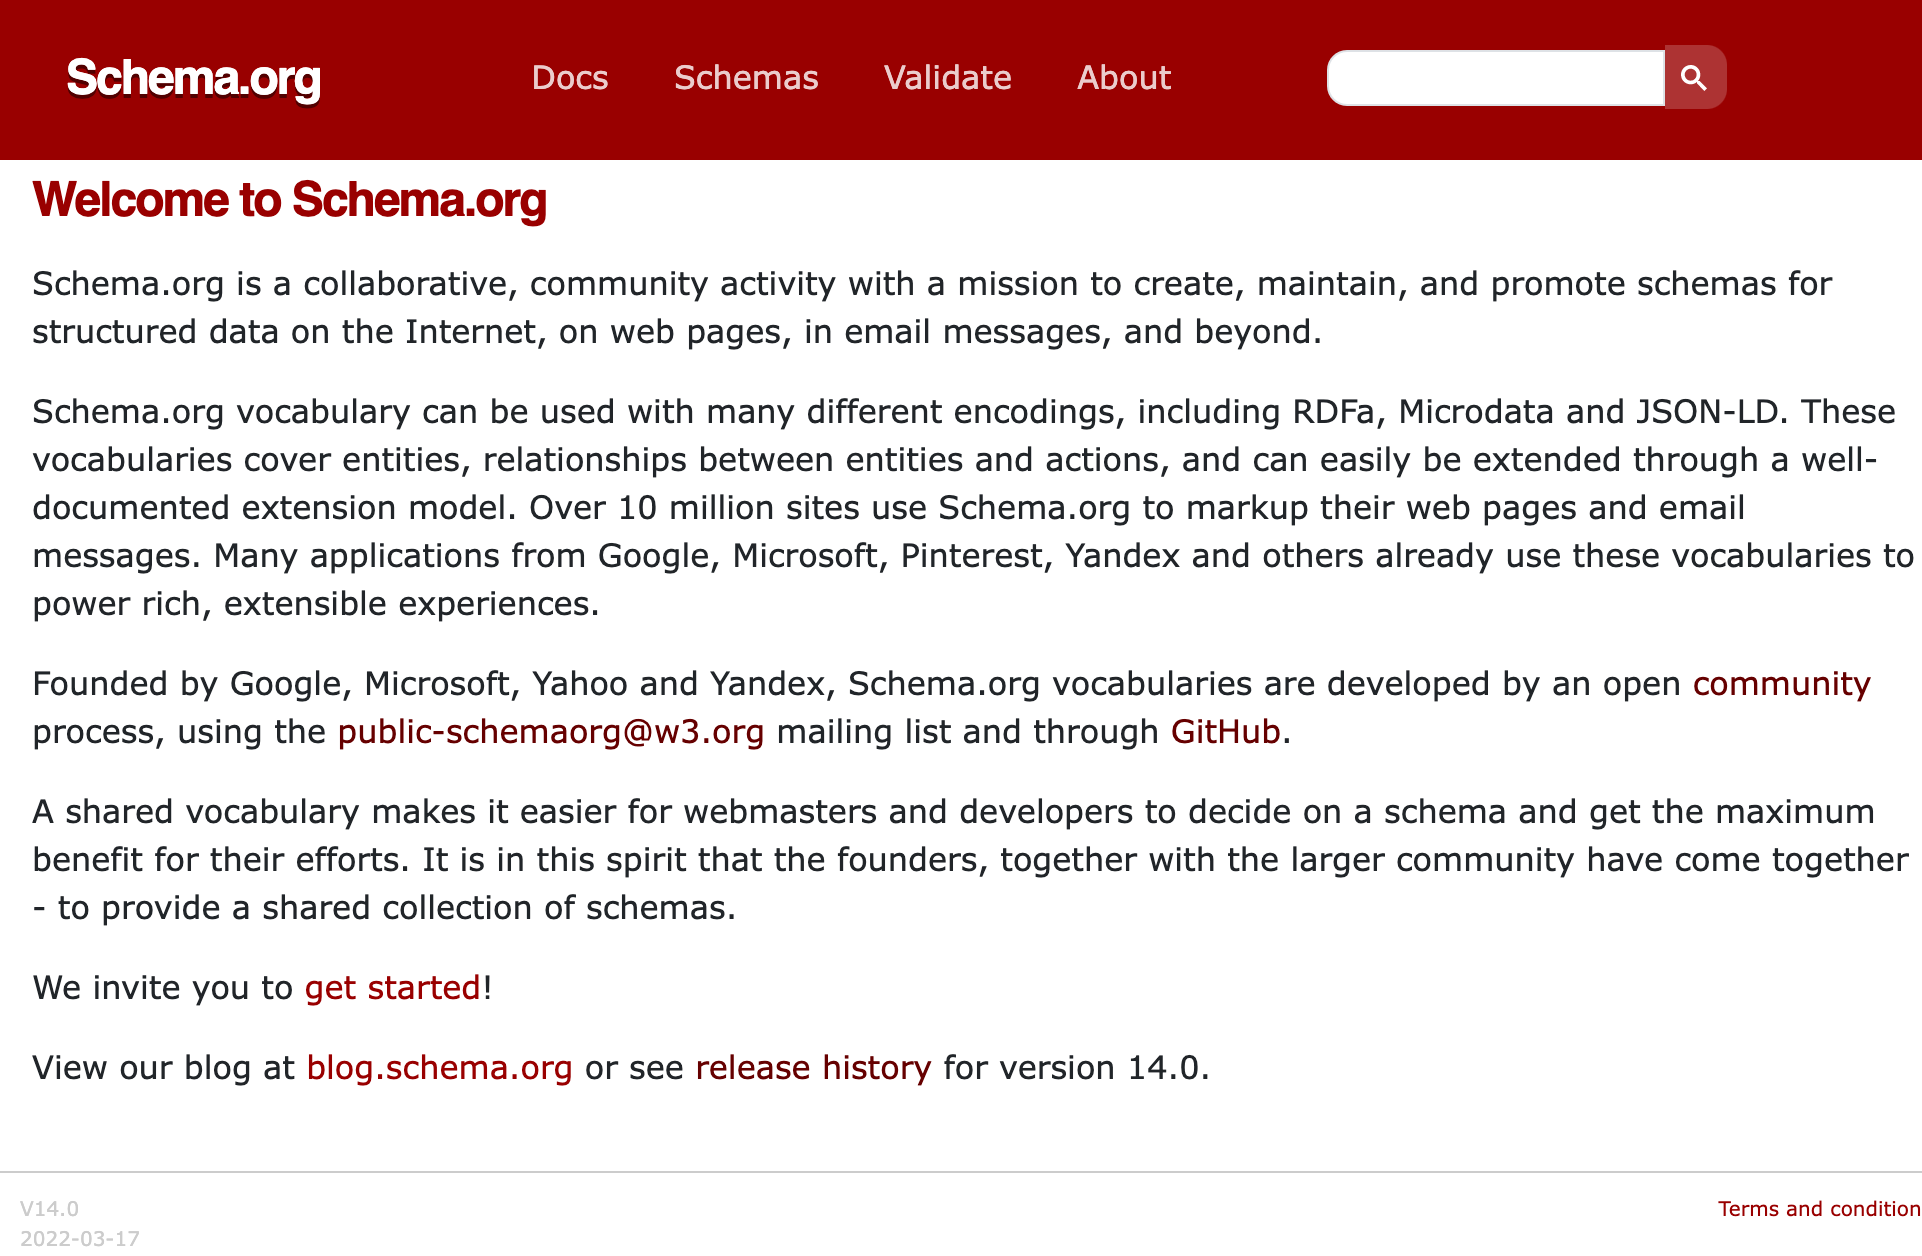Open Terms and conditions in footer

[1819, 1209]
